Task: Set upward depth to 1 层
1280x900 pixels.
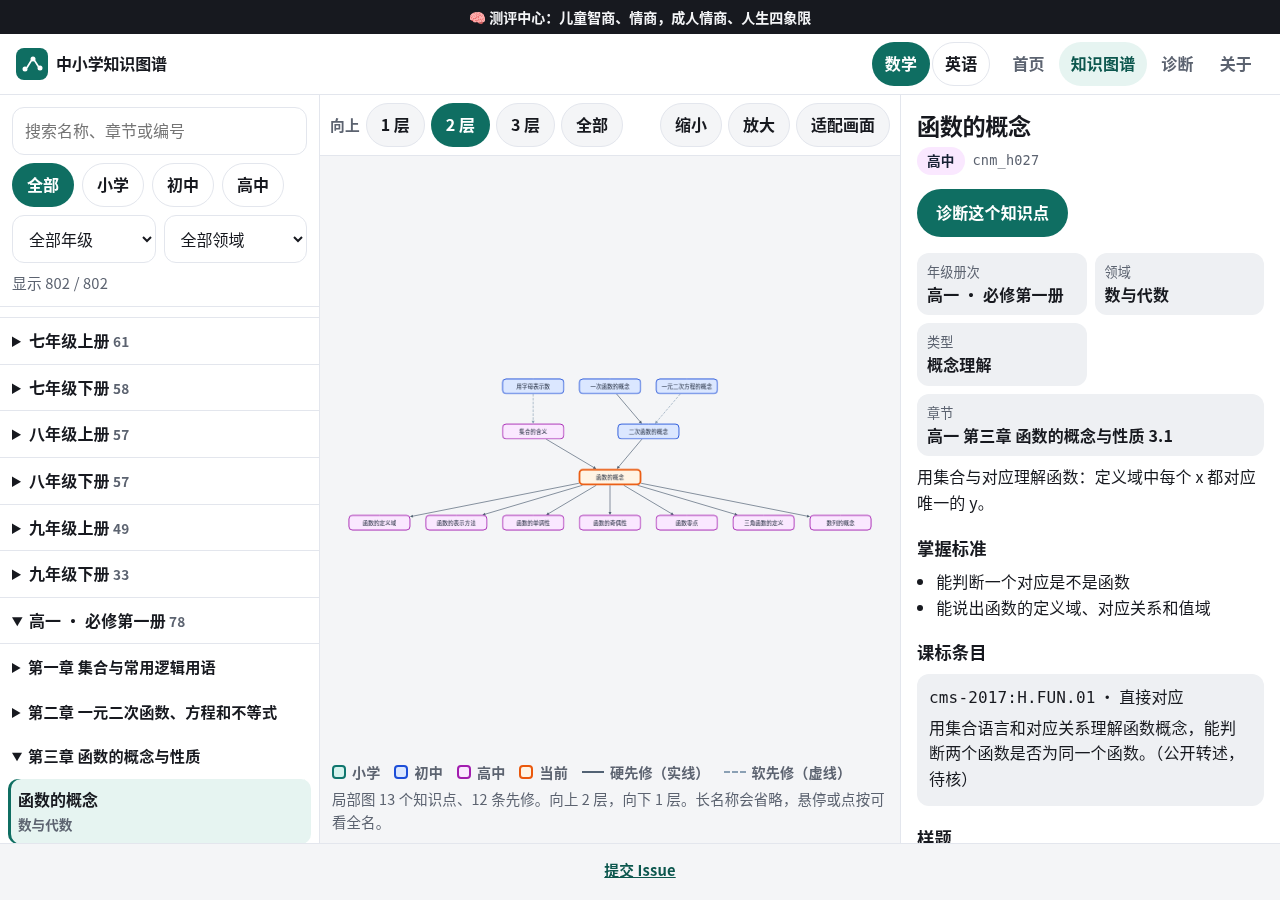Action: (395, 125)
